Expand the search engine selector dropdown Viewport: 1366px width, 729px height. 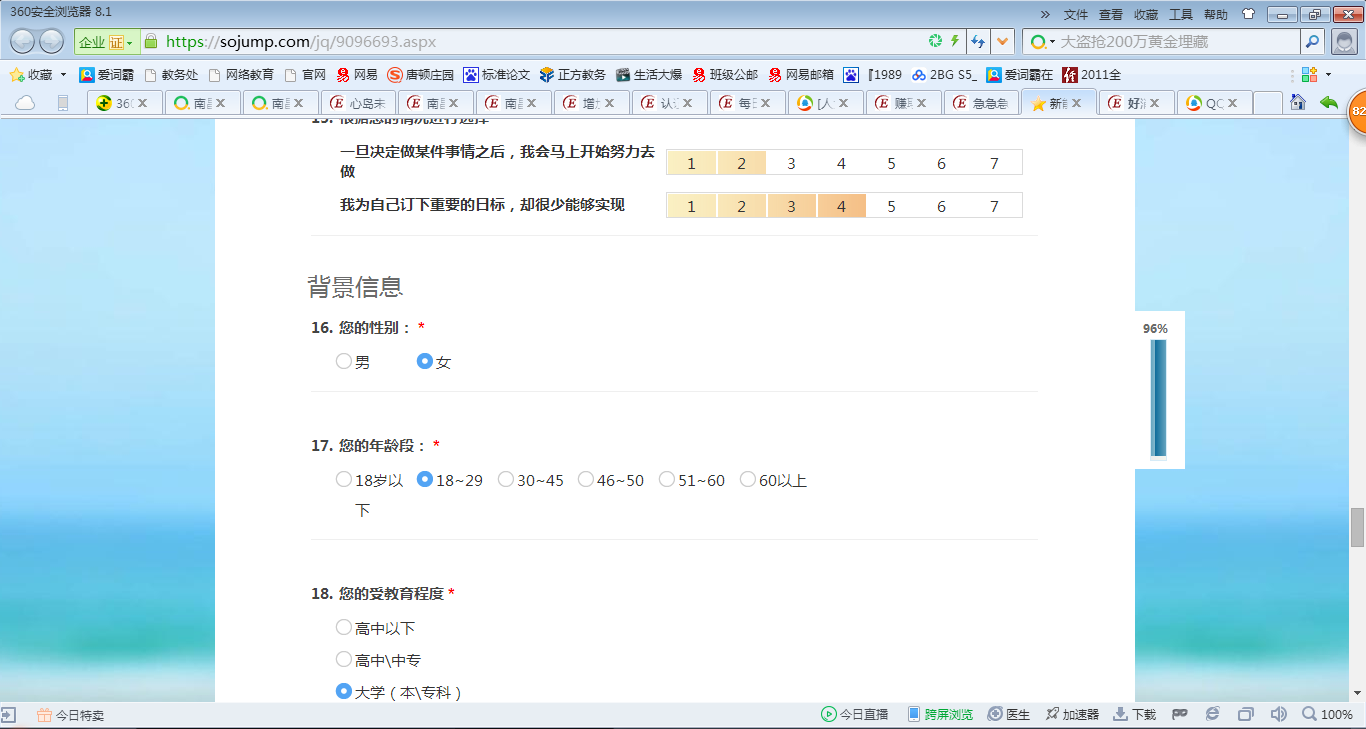pos(1053,42)
